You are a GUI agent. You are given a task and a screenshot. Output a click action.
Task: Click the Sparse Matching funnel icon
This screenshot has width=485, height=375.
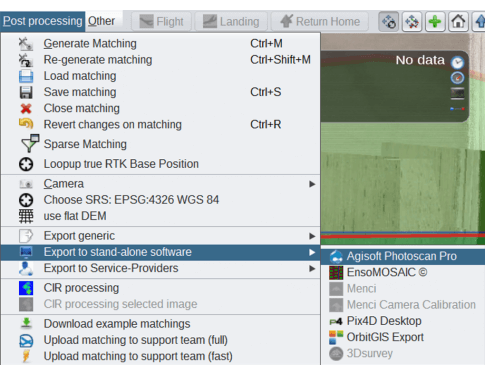click(30, 143)
